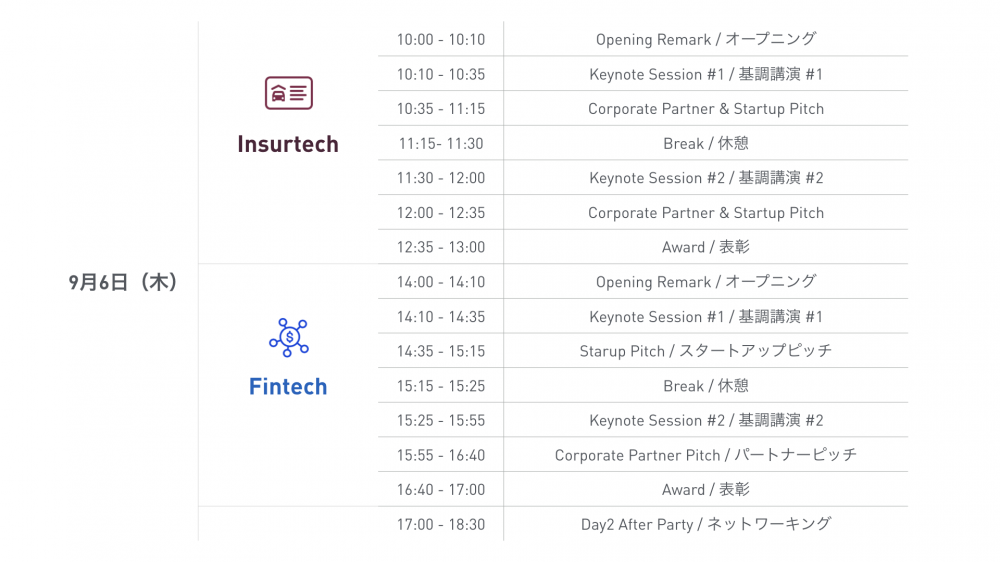
Task: Select the Starup Pitch / スタートアップピッチ entry
Action: tap(705, 351)
